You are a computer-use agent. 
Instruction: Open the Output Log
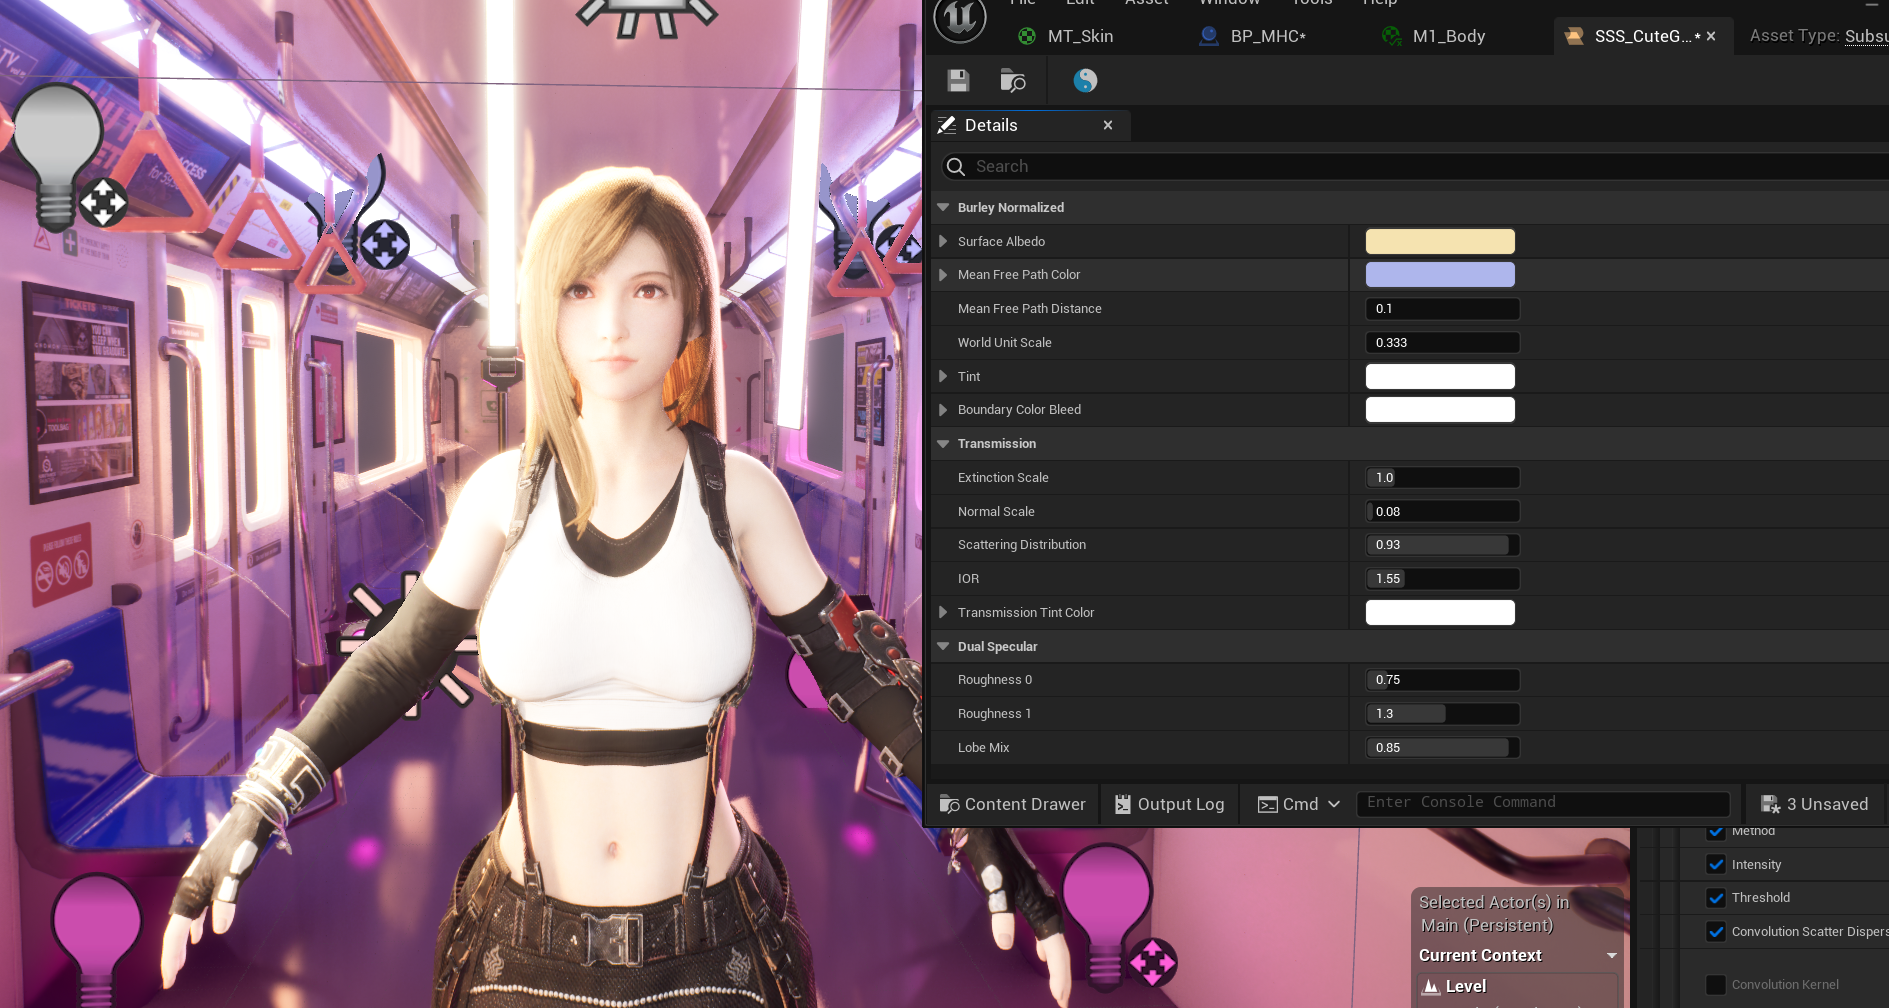(1170, 804)
